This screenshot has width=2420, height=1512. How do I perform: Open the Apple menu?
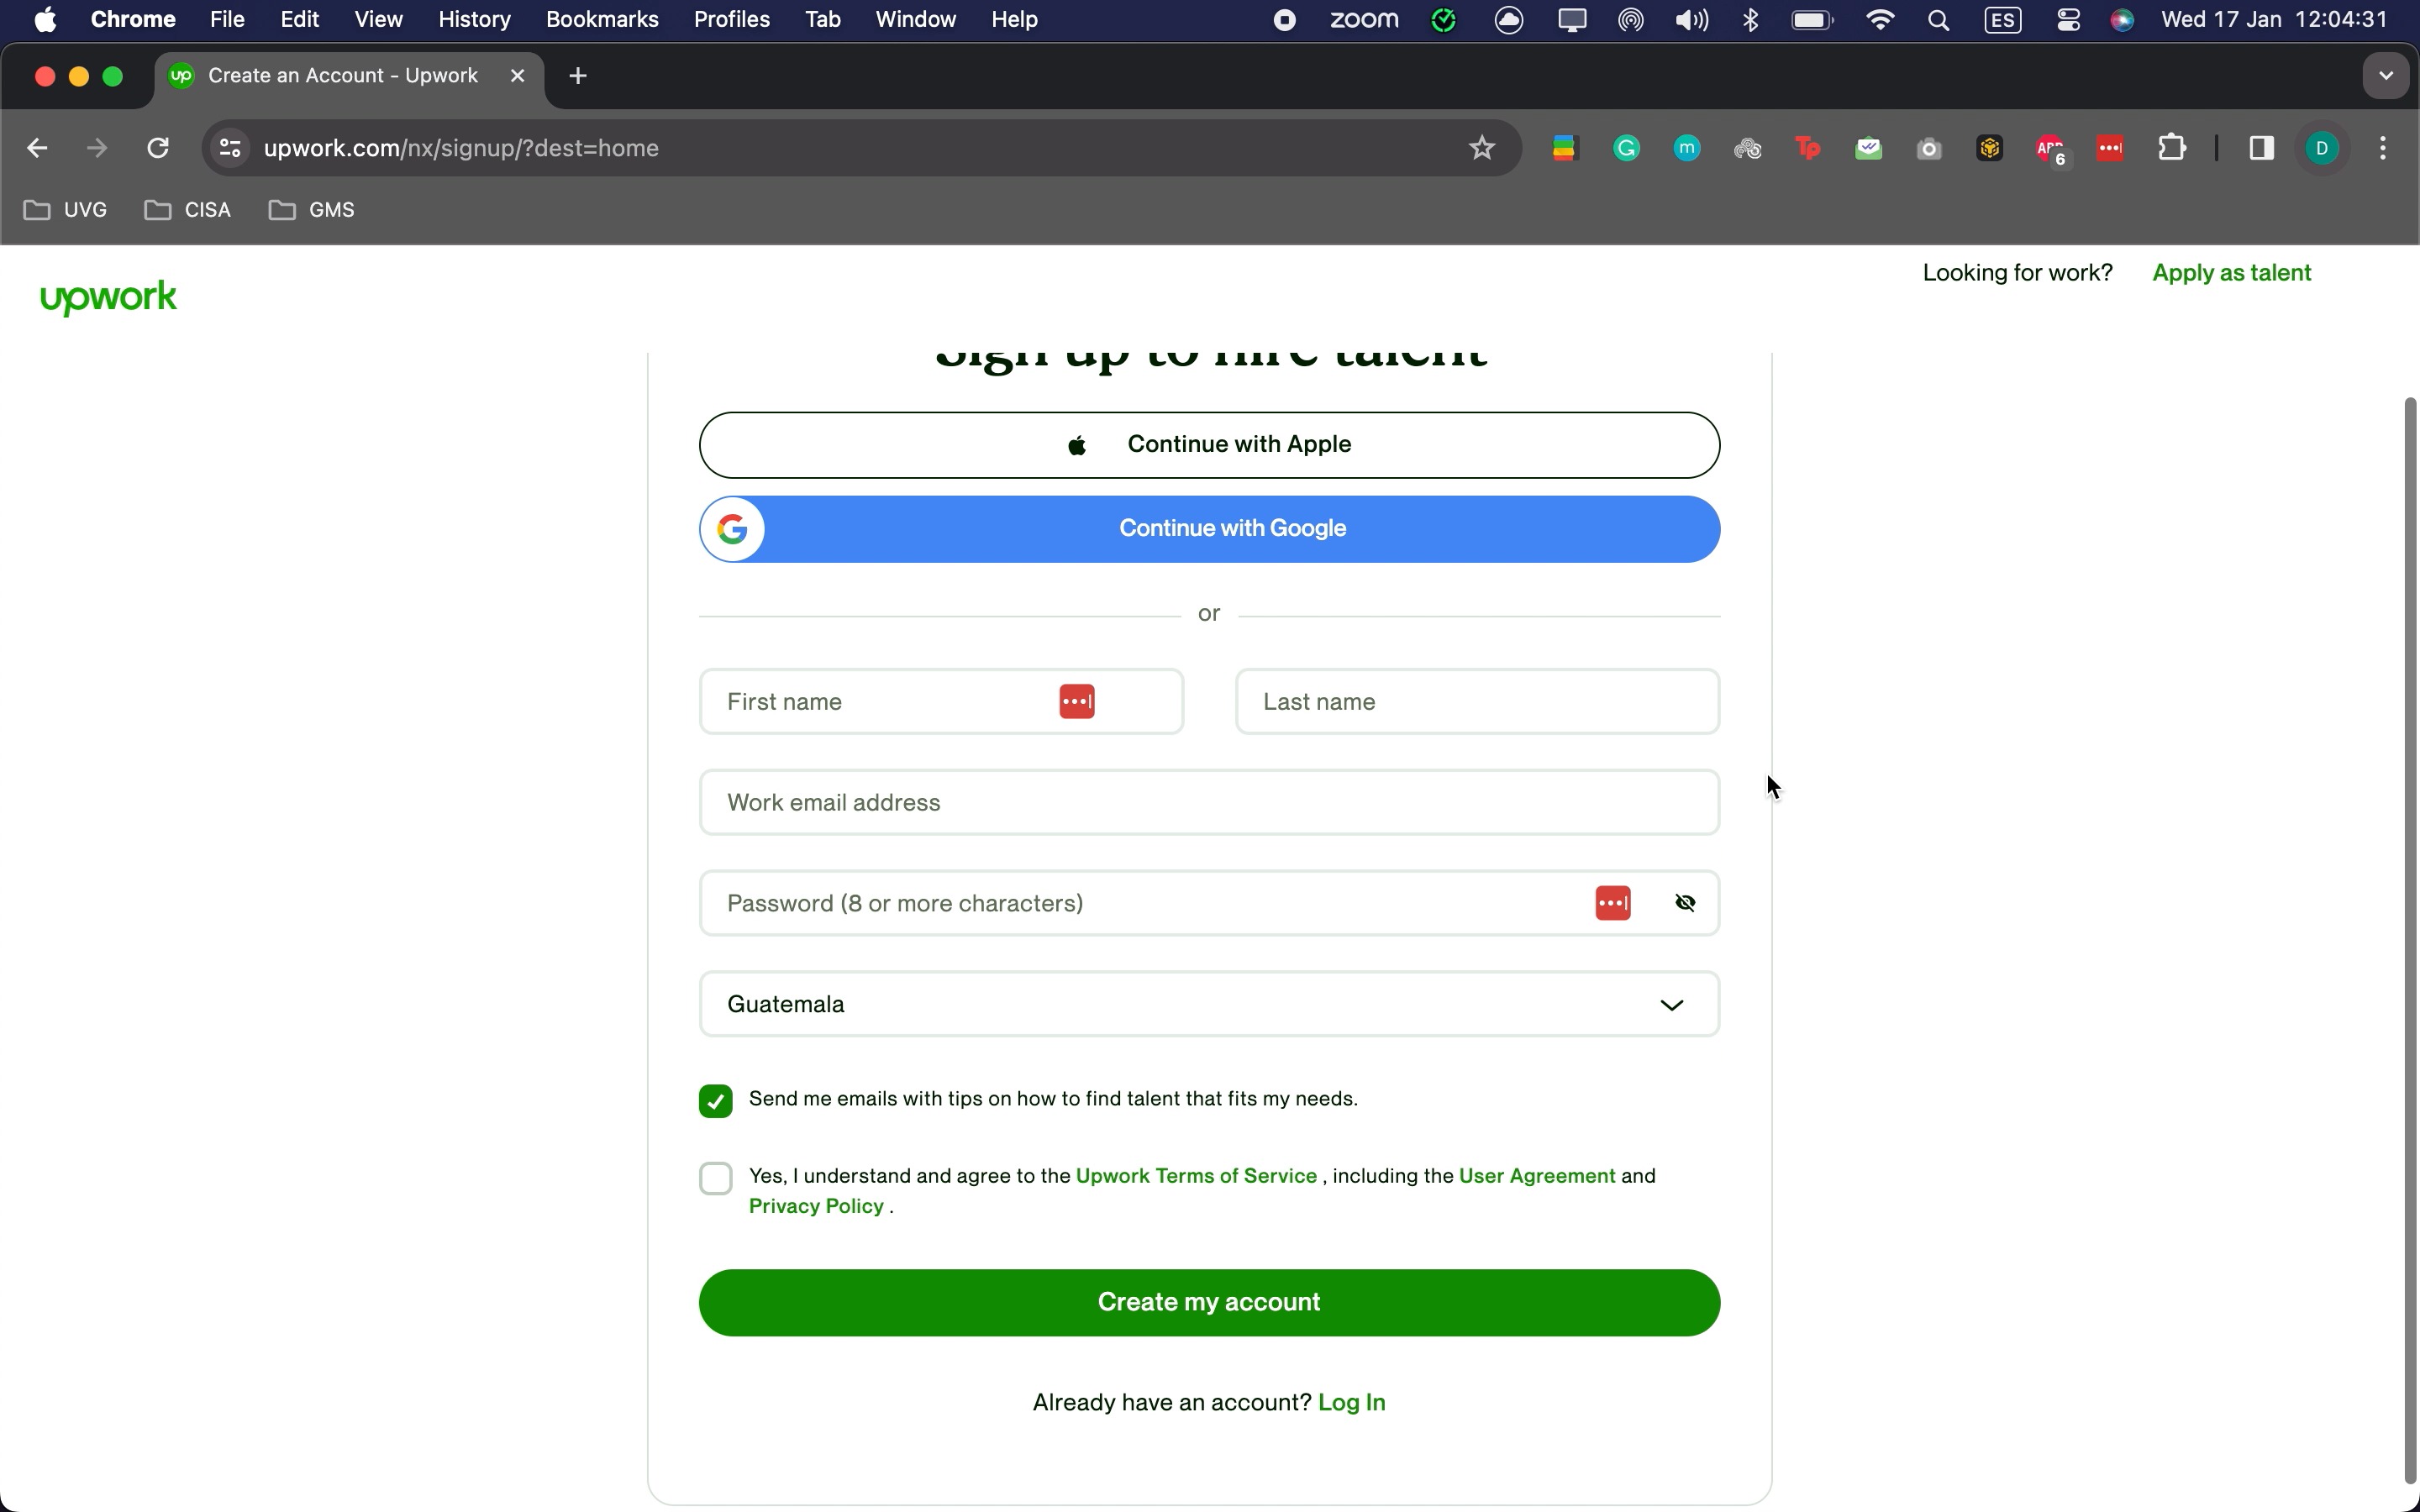click(45, 20)
